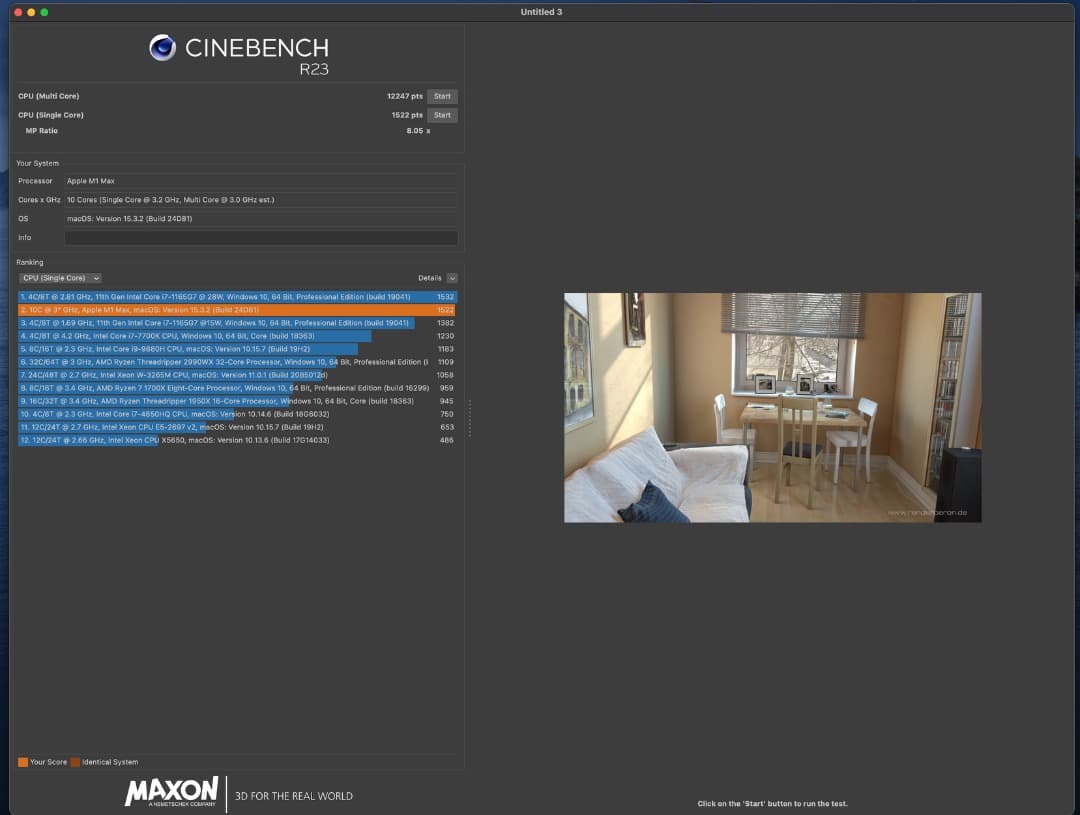Click the green zoom window button
The width and height of the screenshot is (1080, 815).
pos(44,12)
